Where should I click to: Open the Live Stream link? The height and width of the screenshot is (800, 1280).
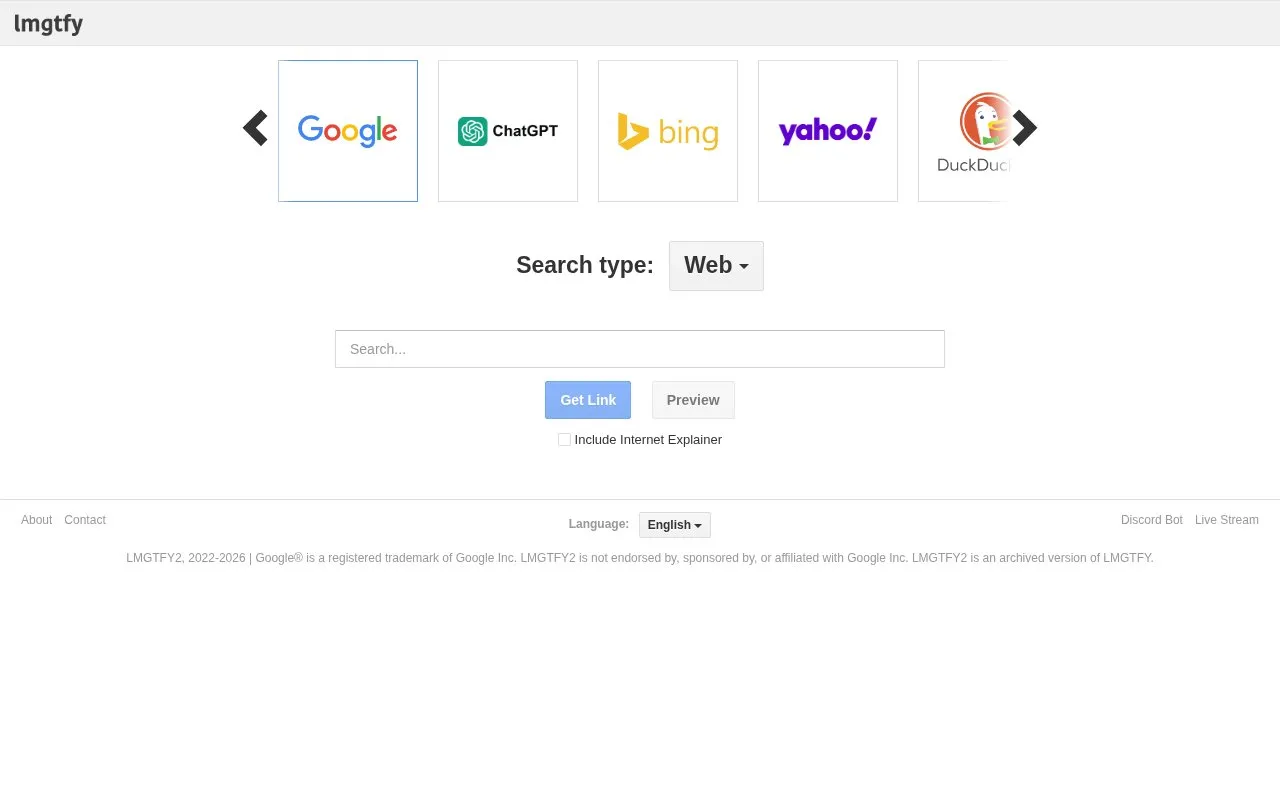[x=1227, y=520]
